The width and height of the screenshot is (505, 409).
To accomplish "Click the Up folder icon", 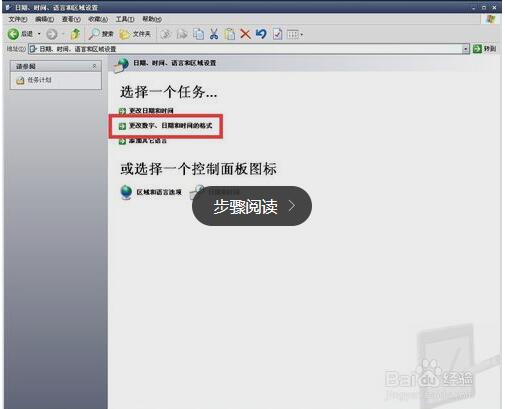I will click(76, 34).
